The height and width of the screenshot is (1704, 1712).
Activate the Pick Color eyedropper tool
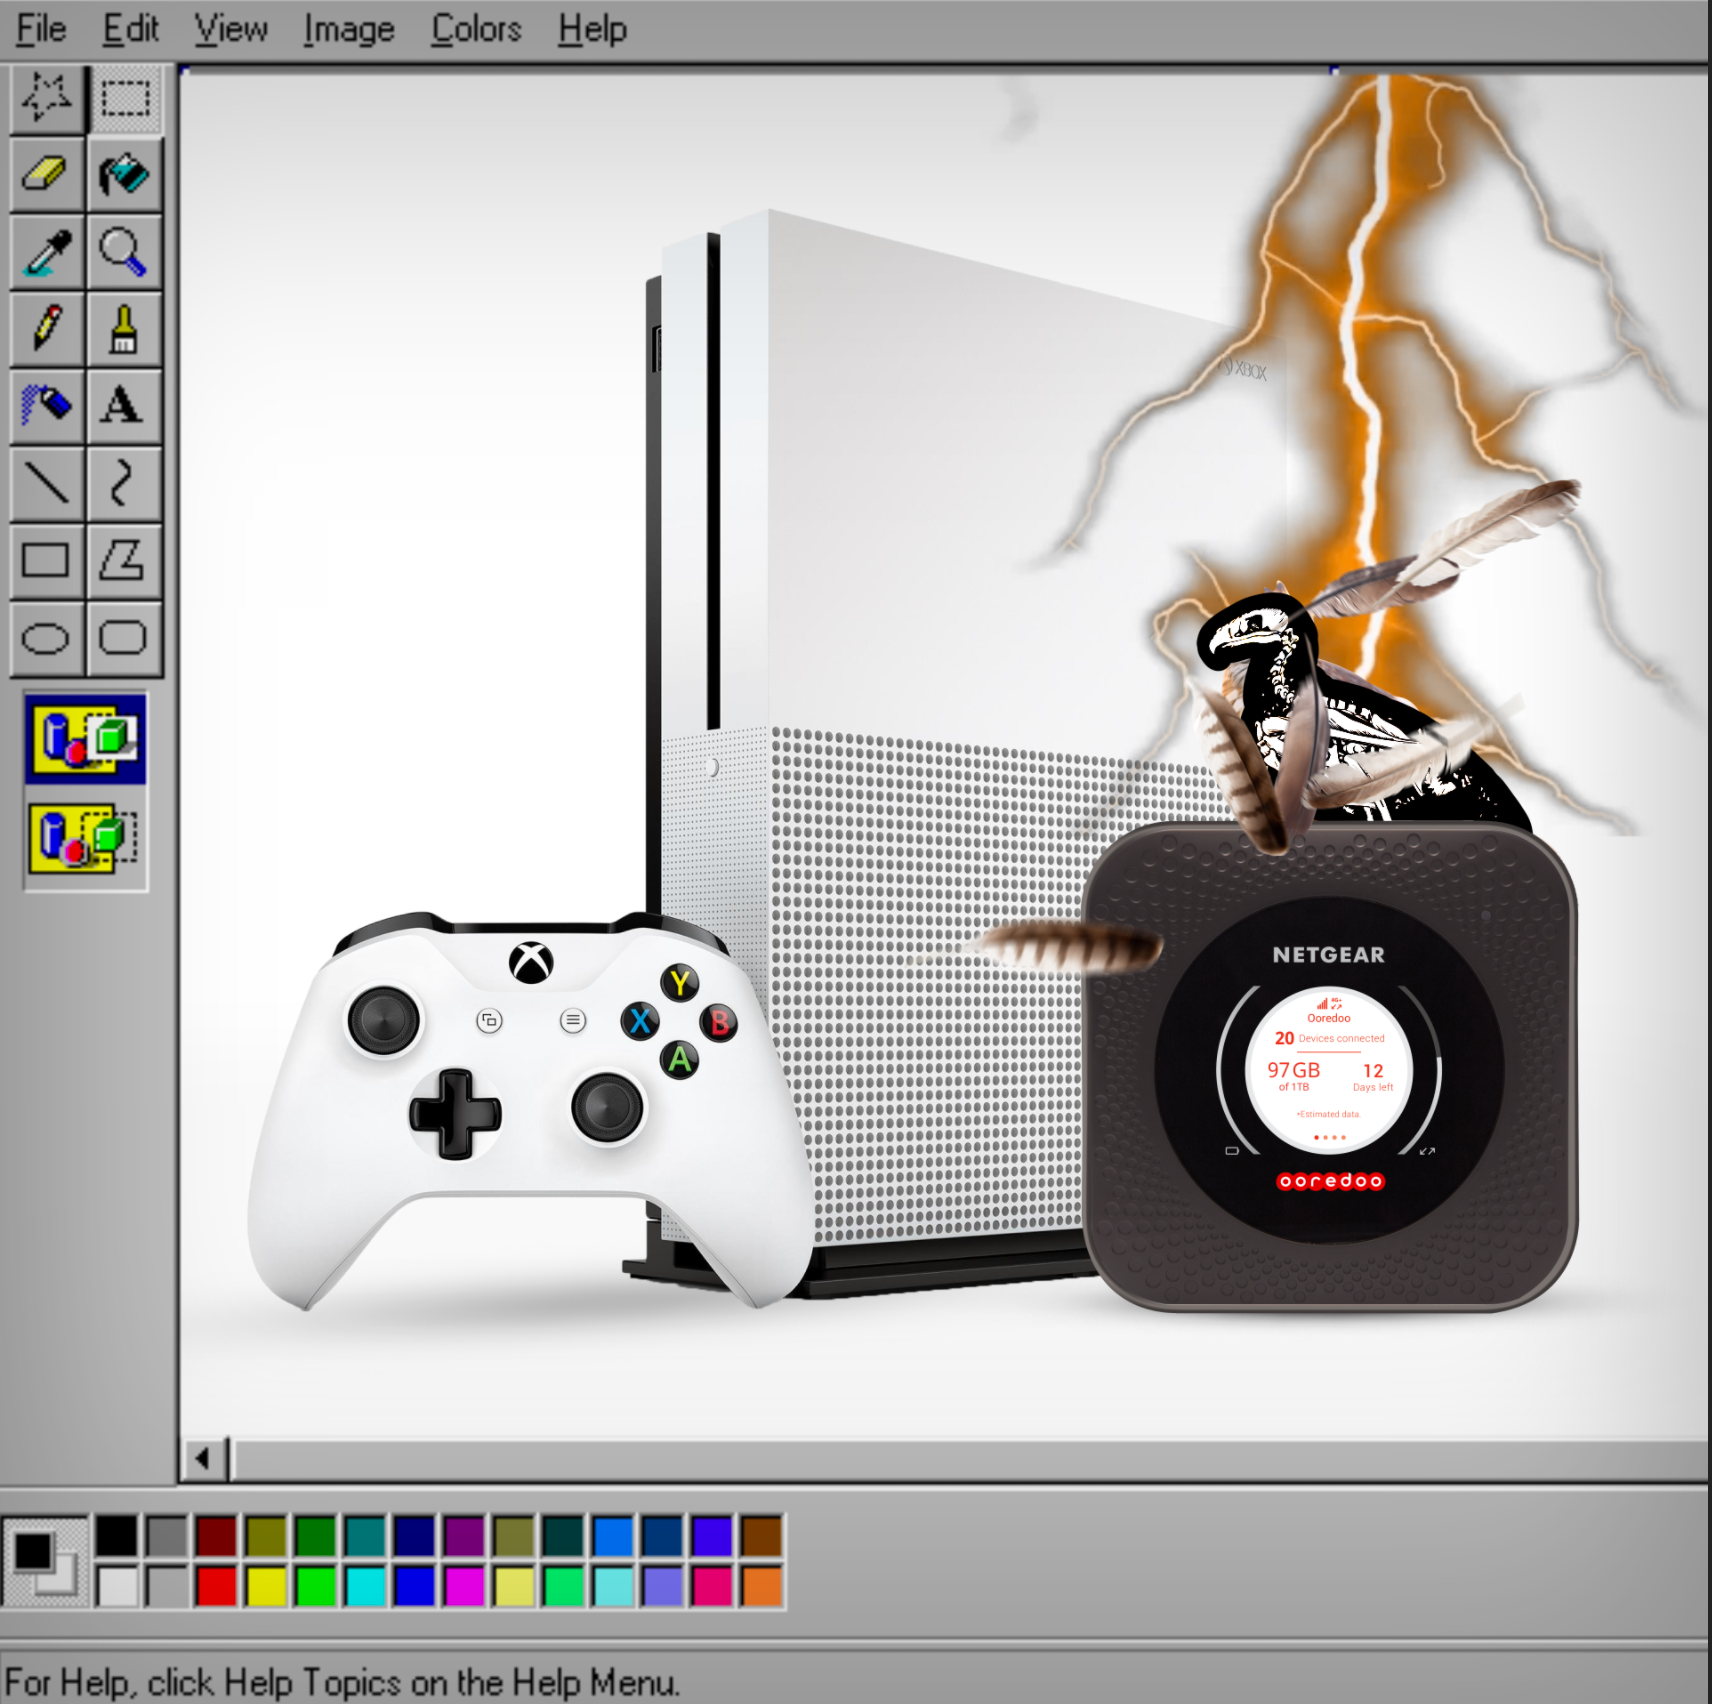[x=47, y=252]
